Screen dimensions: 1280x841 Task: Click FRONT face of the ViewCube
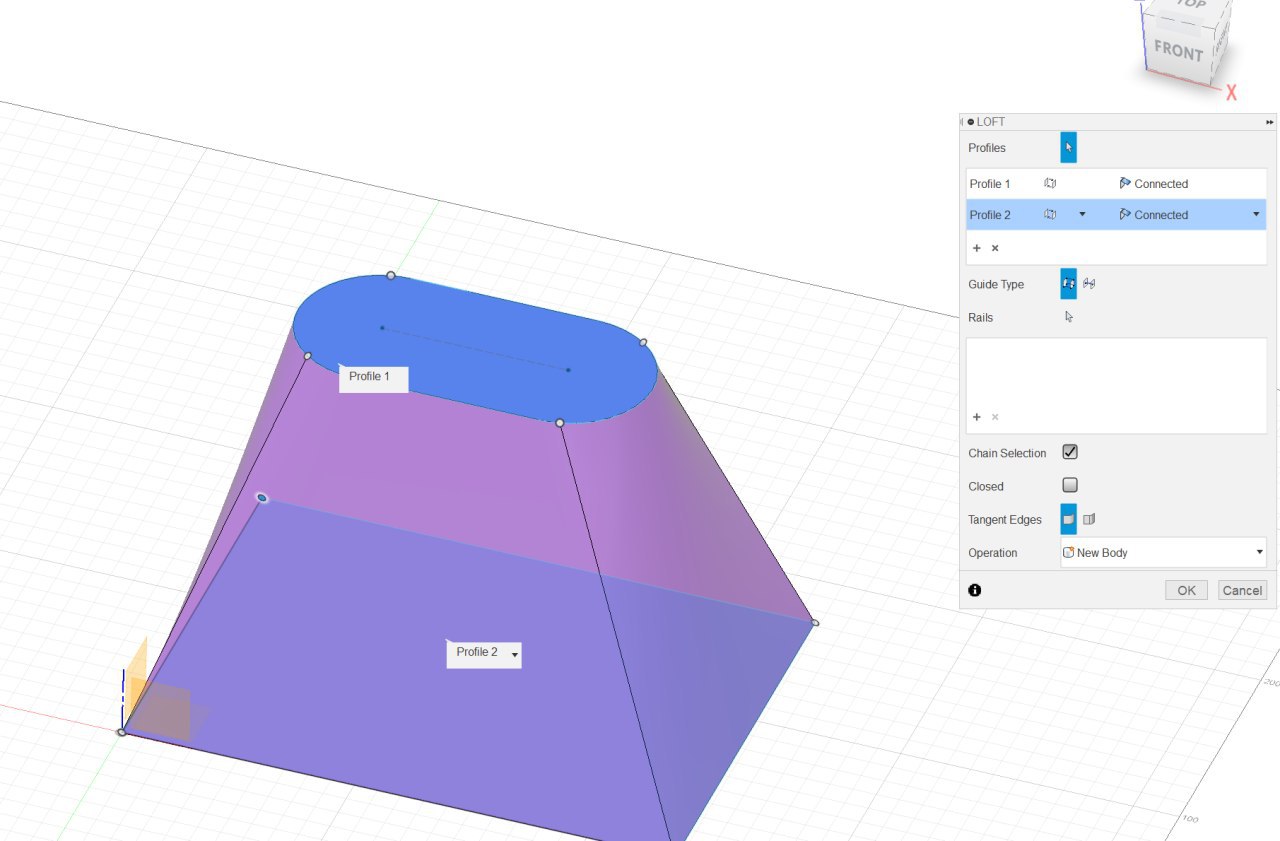1177,49
